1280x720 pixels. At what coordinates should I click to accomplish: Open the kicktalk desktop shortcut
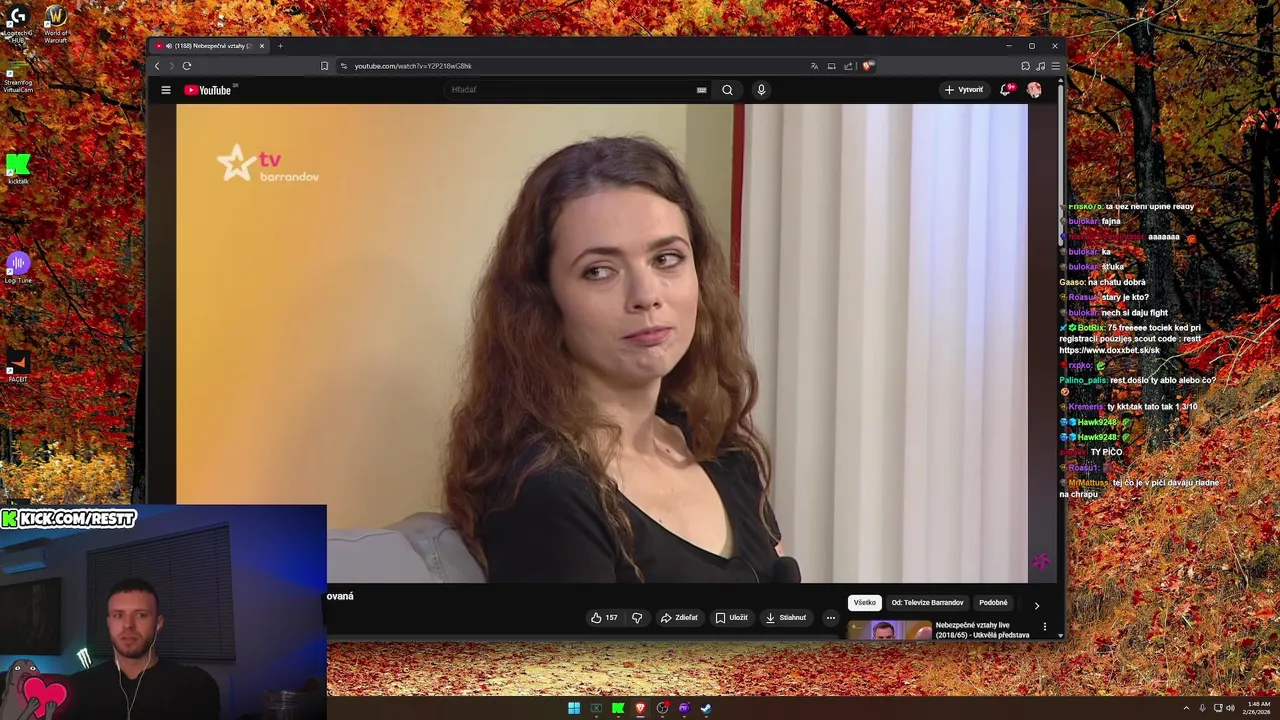pyautogui.click(x=18, y=169)
